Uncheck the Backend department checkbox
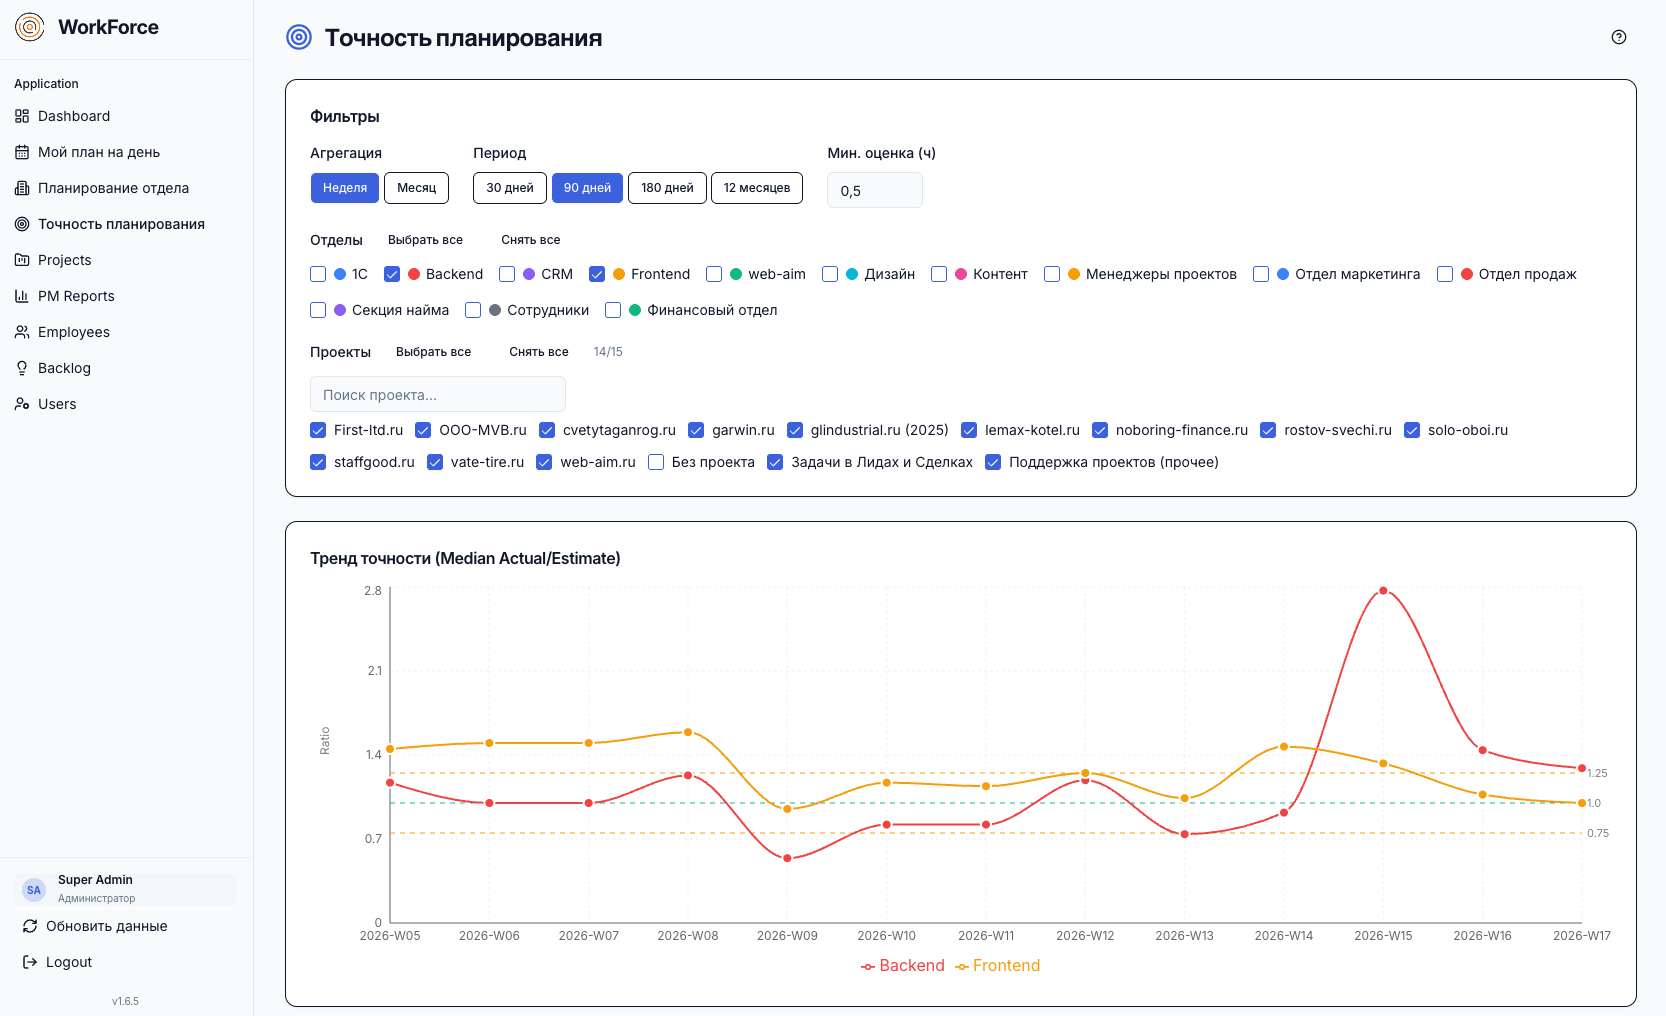Viewport: 1666px width, 1016px height. (392, 274)
